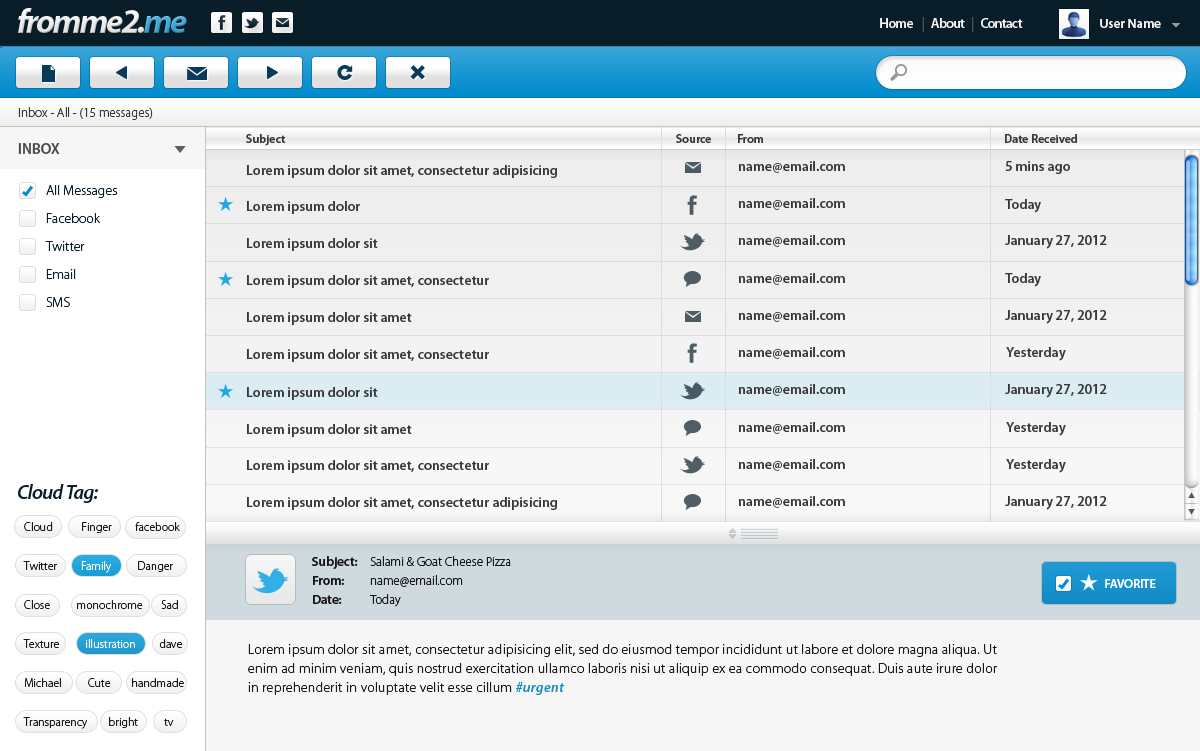Image resolution: width=1200 pixels, height=751 pixels.
Task: Select the Family cloud tag
Action: [x=96, y=566]
